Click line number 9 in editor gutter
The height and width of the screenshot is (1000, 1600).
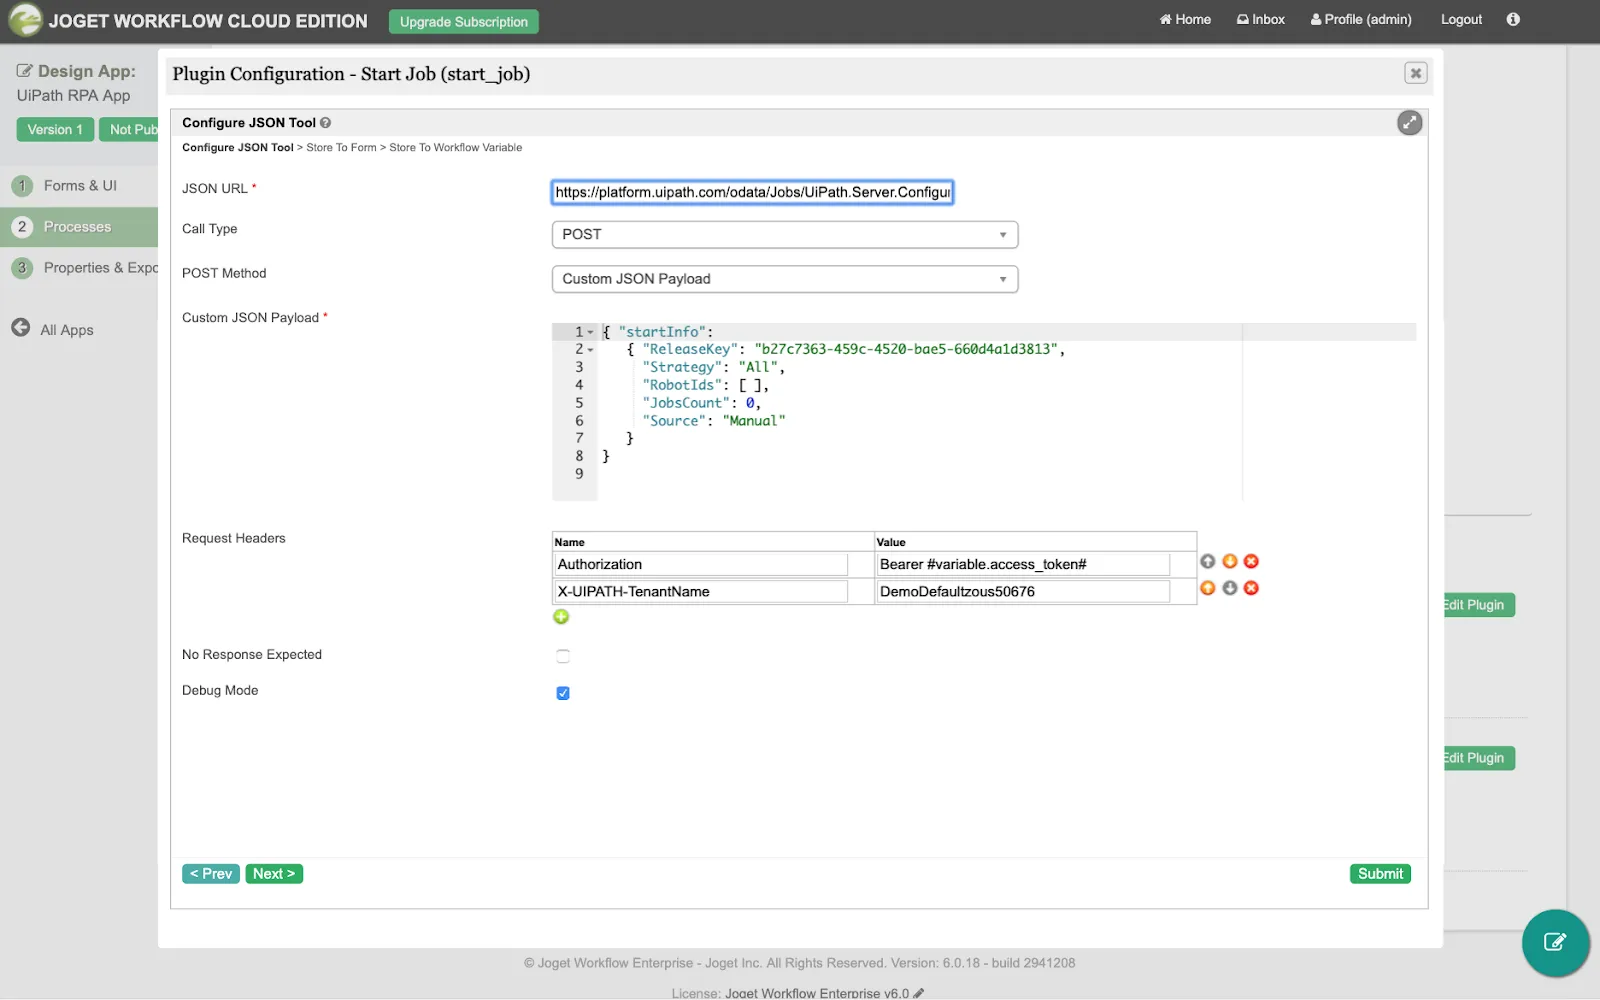coord(579,474)
